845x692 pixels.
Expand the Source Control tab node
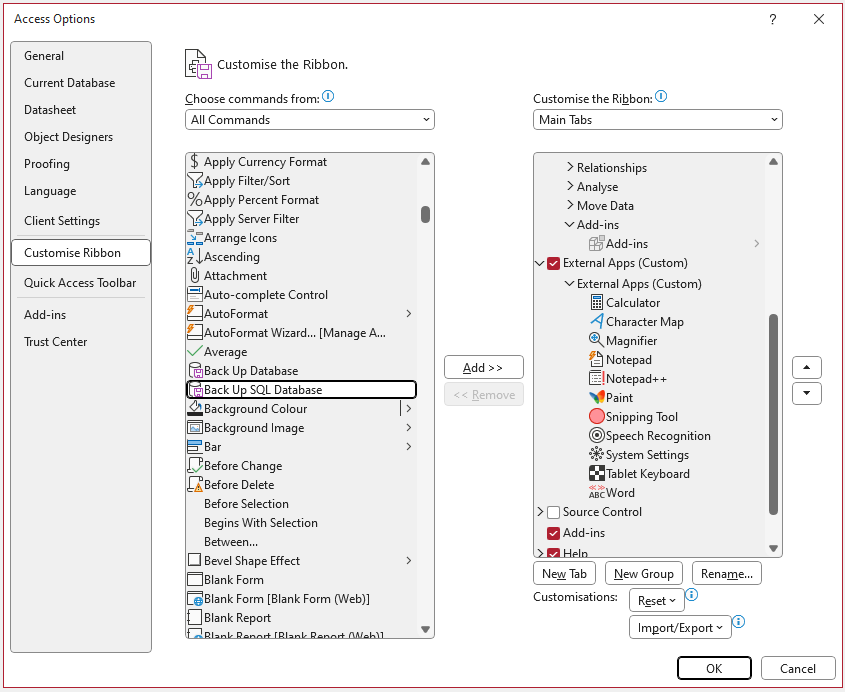tap(540, 511)
